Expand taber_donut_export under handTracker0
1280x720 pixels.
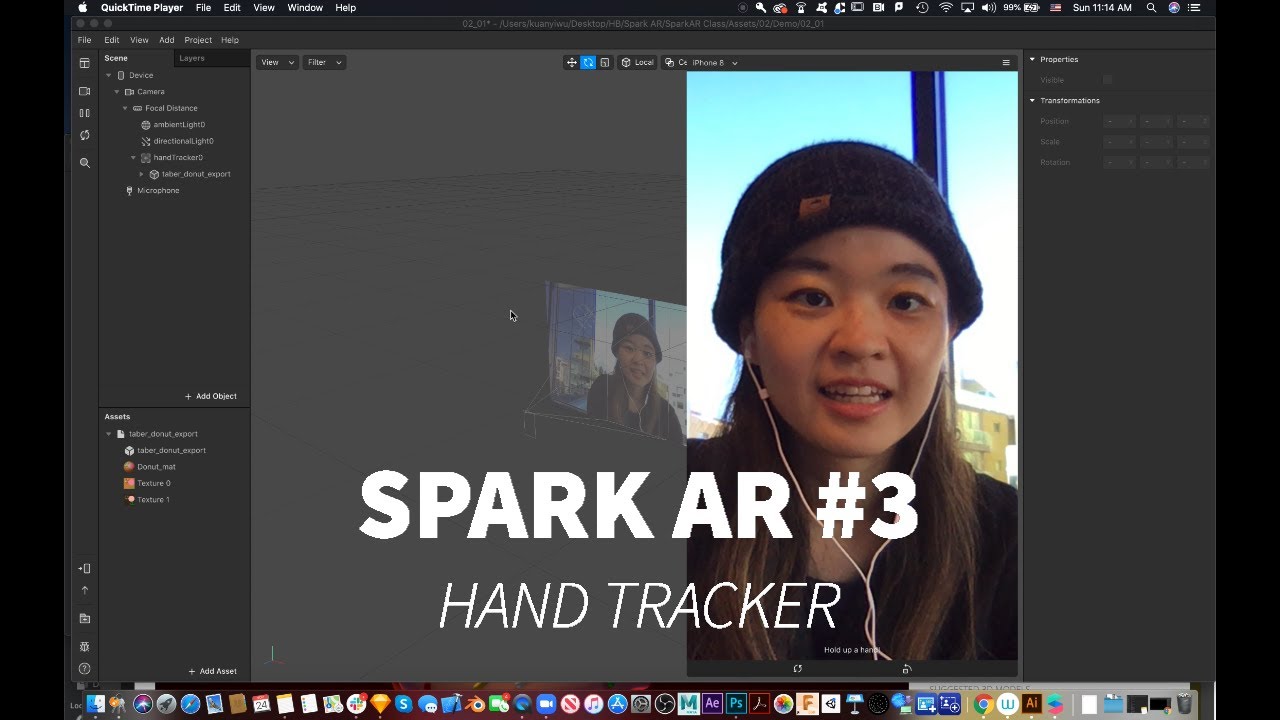(141, 174)
